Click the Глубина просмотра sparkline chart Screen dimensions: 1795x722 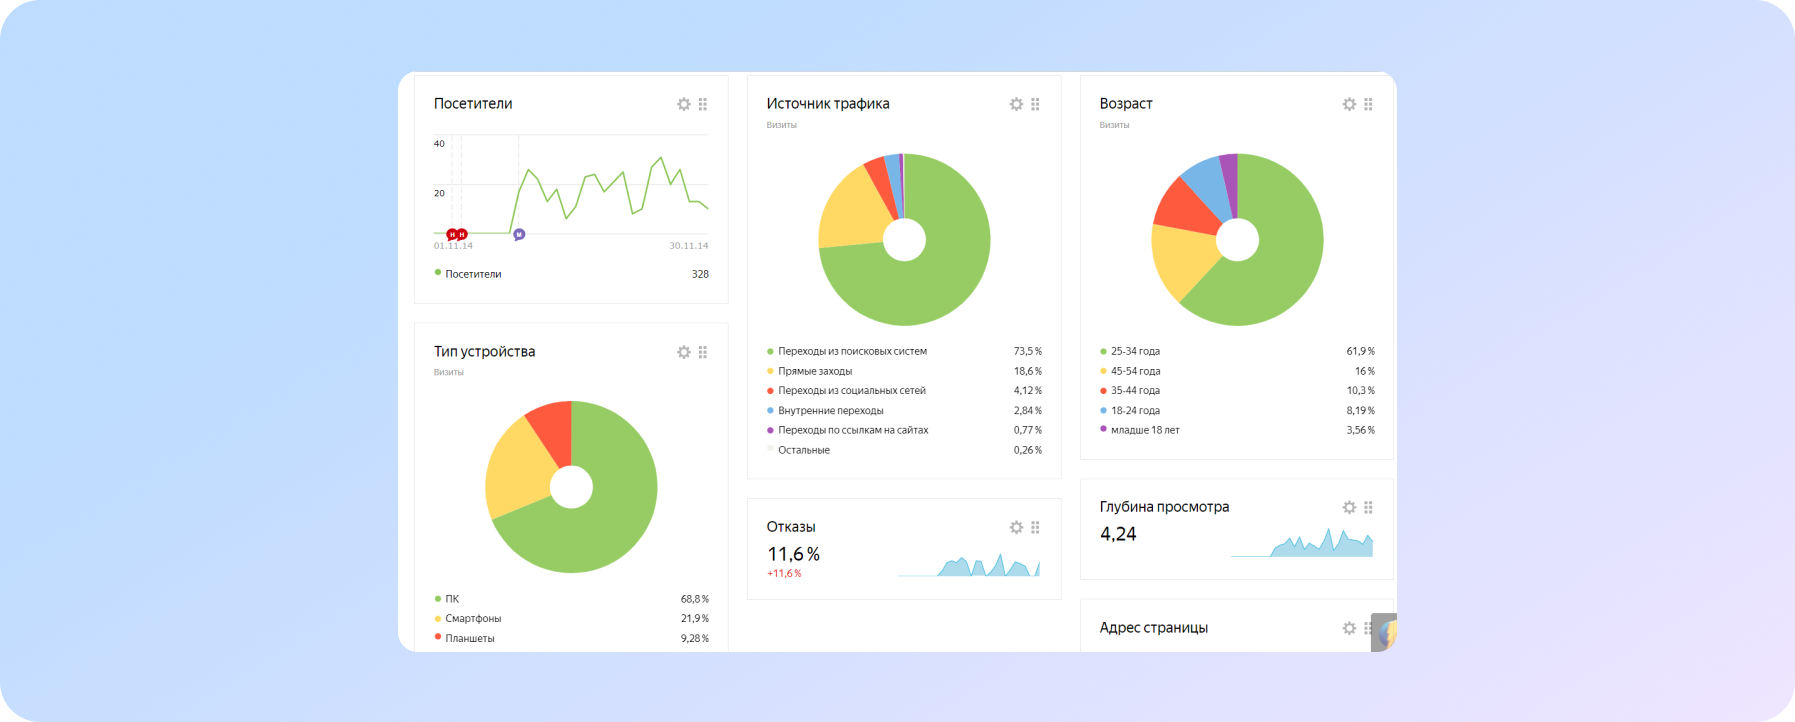pos(1302,543)
